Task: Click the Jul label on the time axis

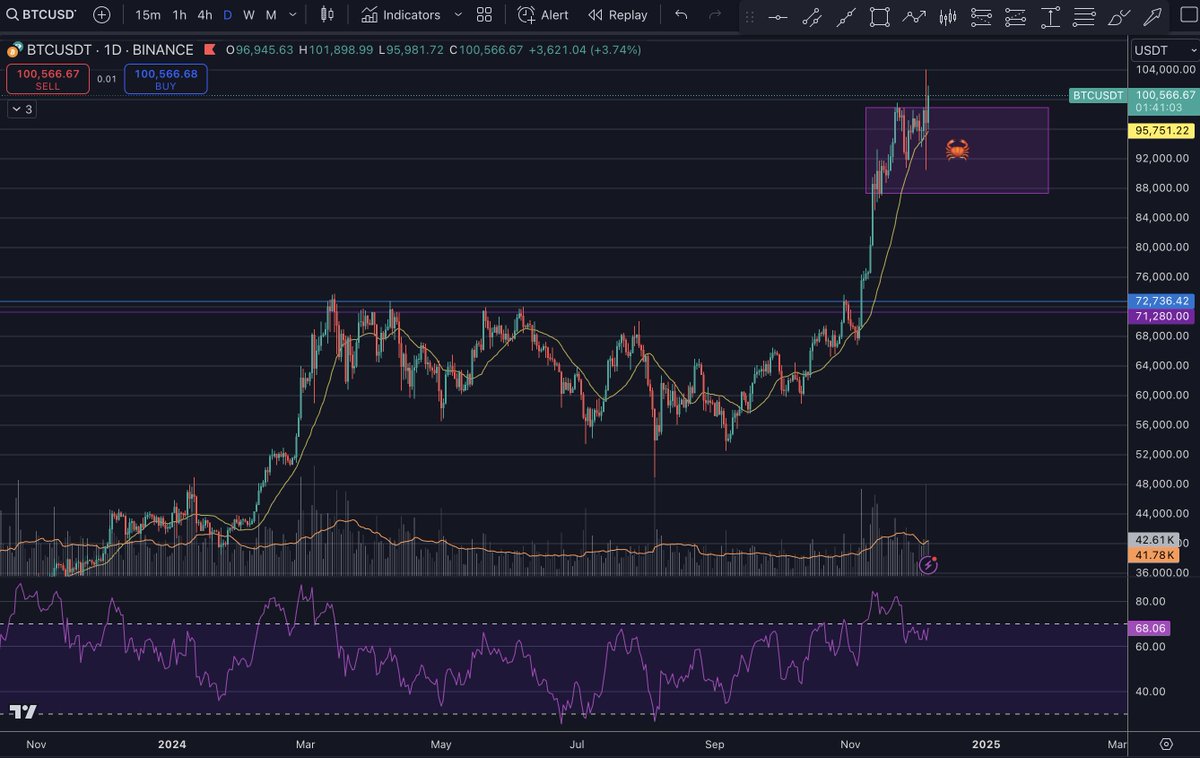Action: pos(577,744)
